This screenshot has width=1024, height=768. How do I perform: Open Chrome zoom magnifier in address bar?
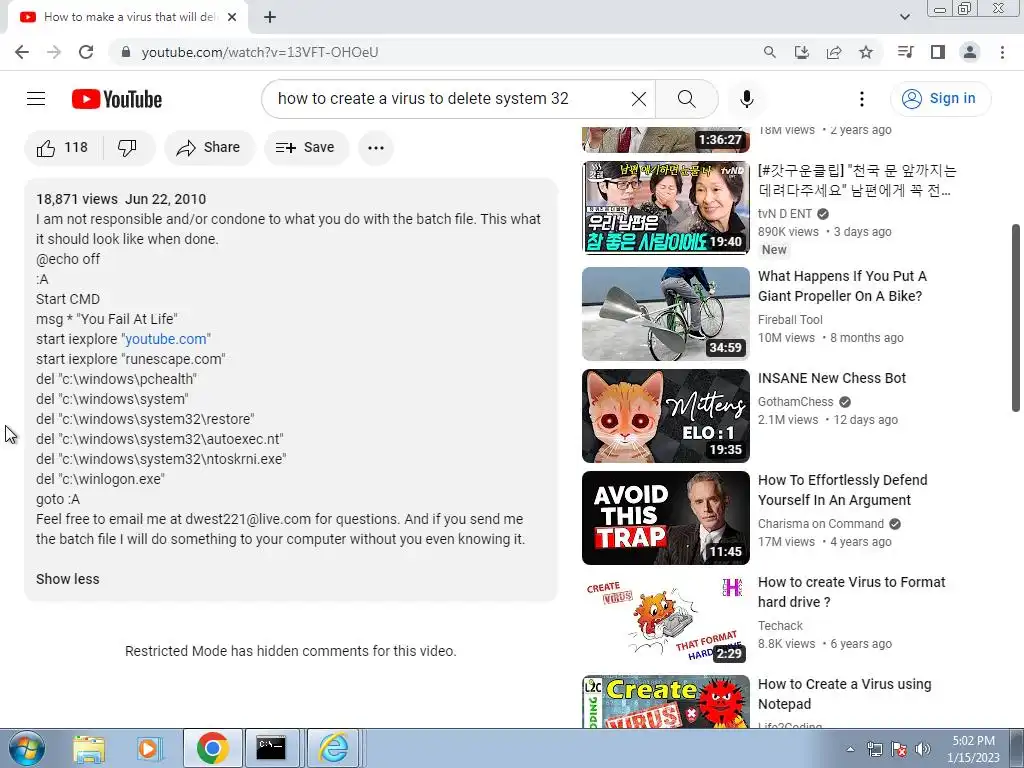click(769, 52)
